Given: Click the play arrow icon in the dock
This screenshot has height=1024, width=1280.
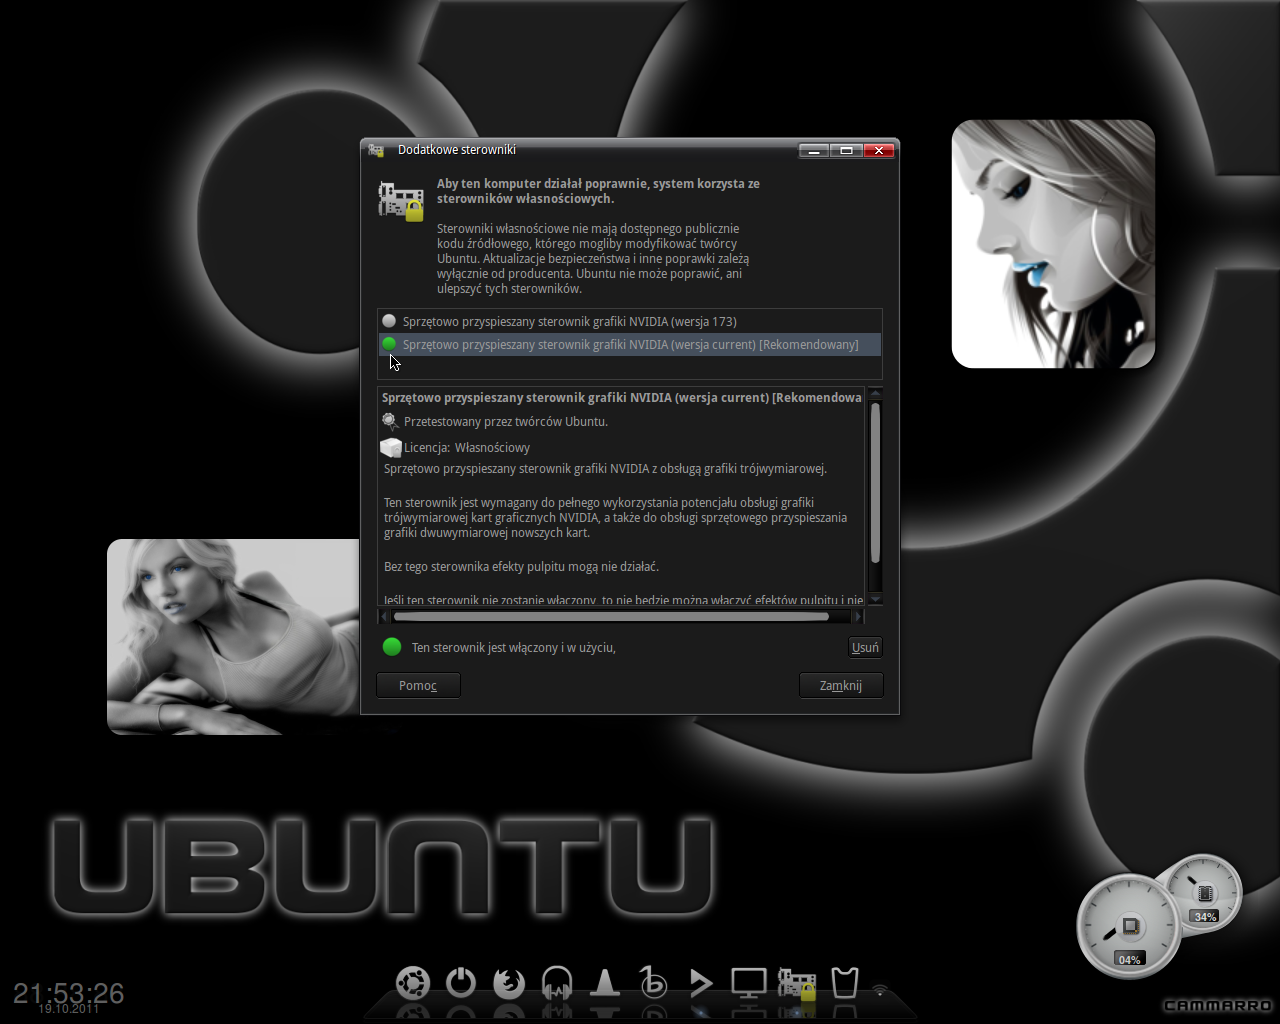Looking at the screenshot, I should pos(700,983).
